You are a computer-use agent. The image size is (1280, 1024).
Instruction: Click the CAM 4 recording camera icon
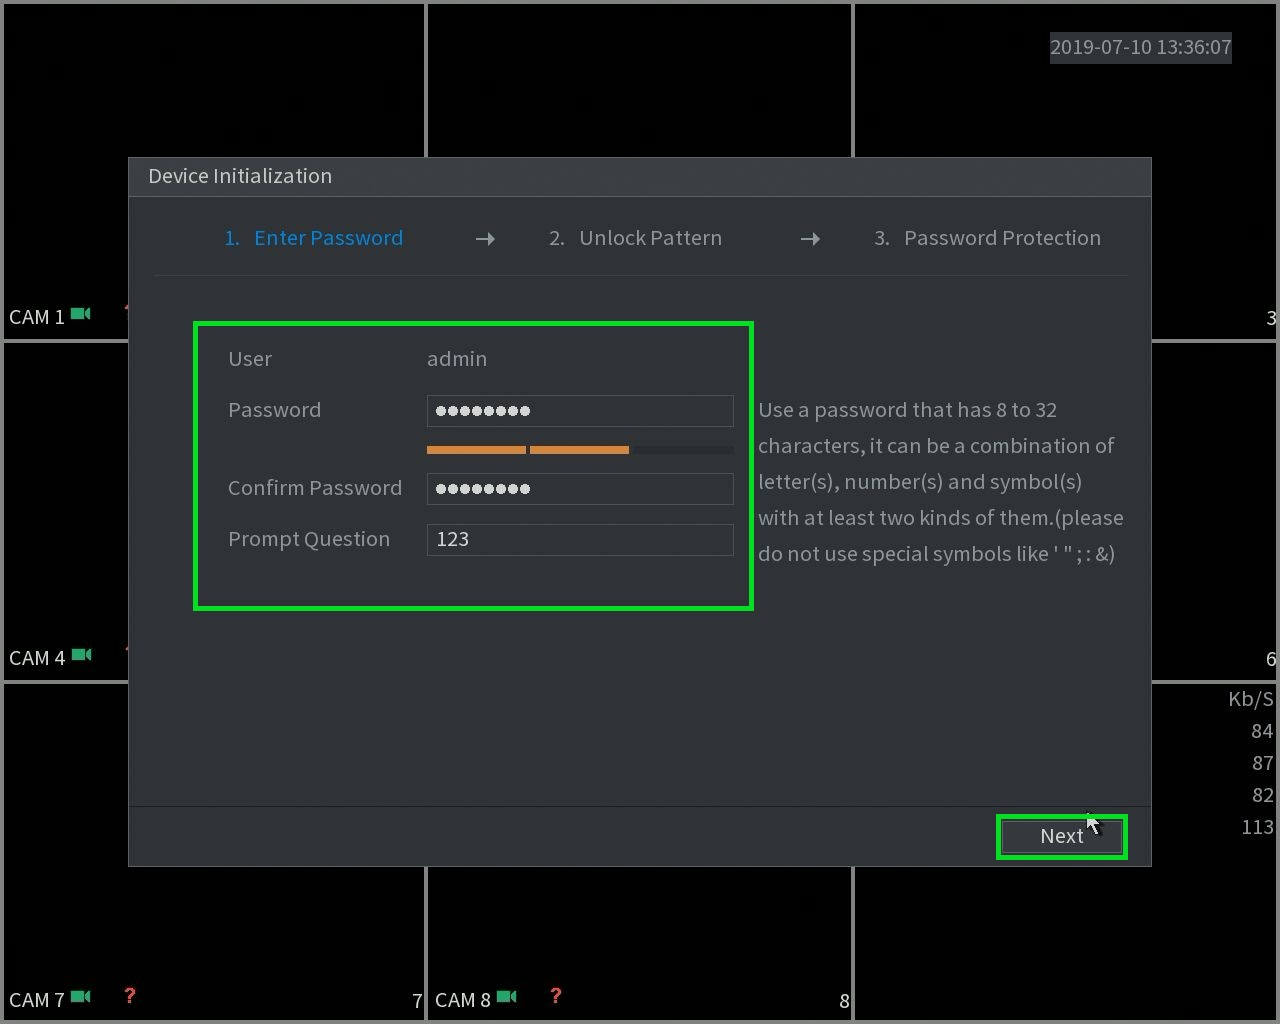click(81, 655)
